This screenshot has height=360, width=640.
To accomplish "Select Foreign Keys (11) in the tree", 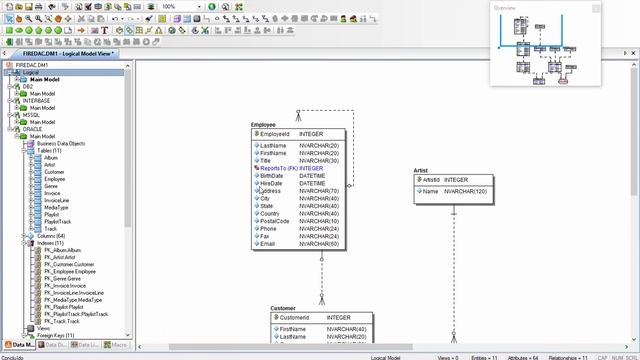I will click(56, 335).
